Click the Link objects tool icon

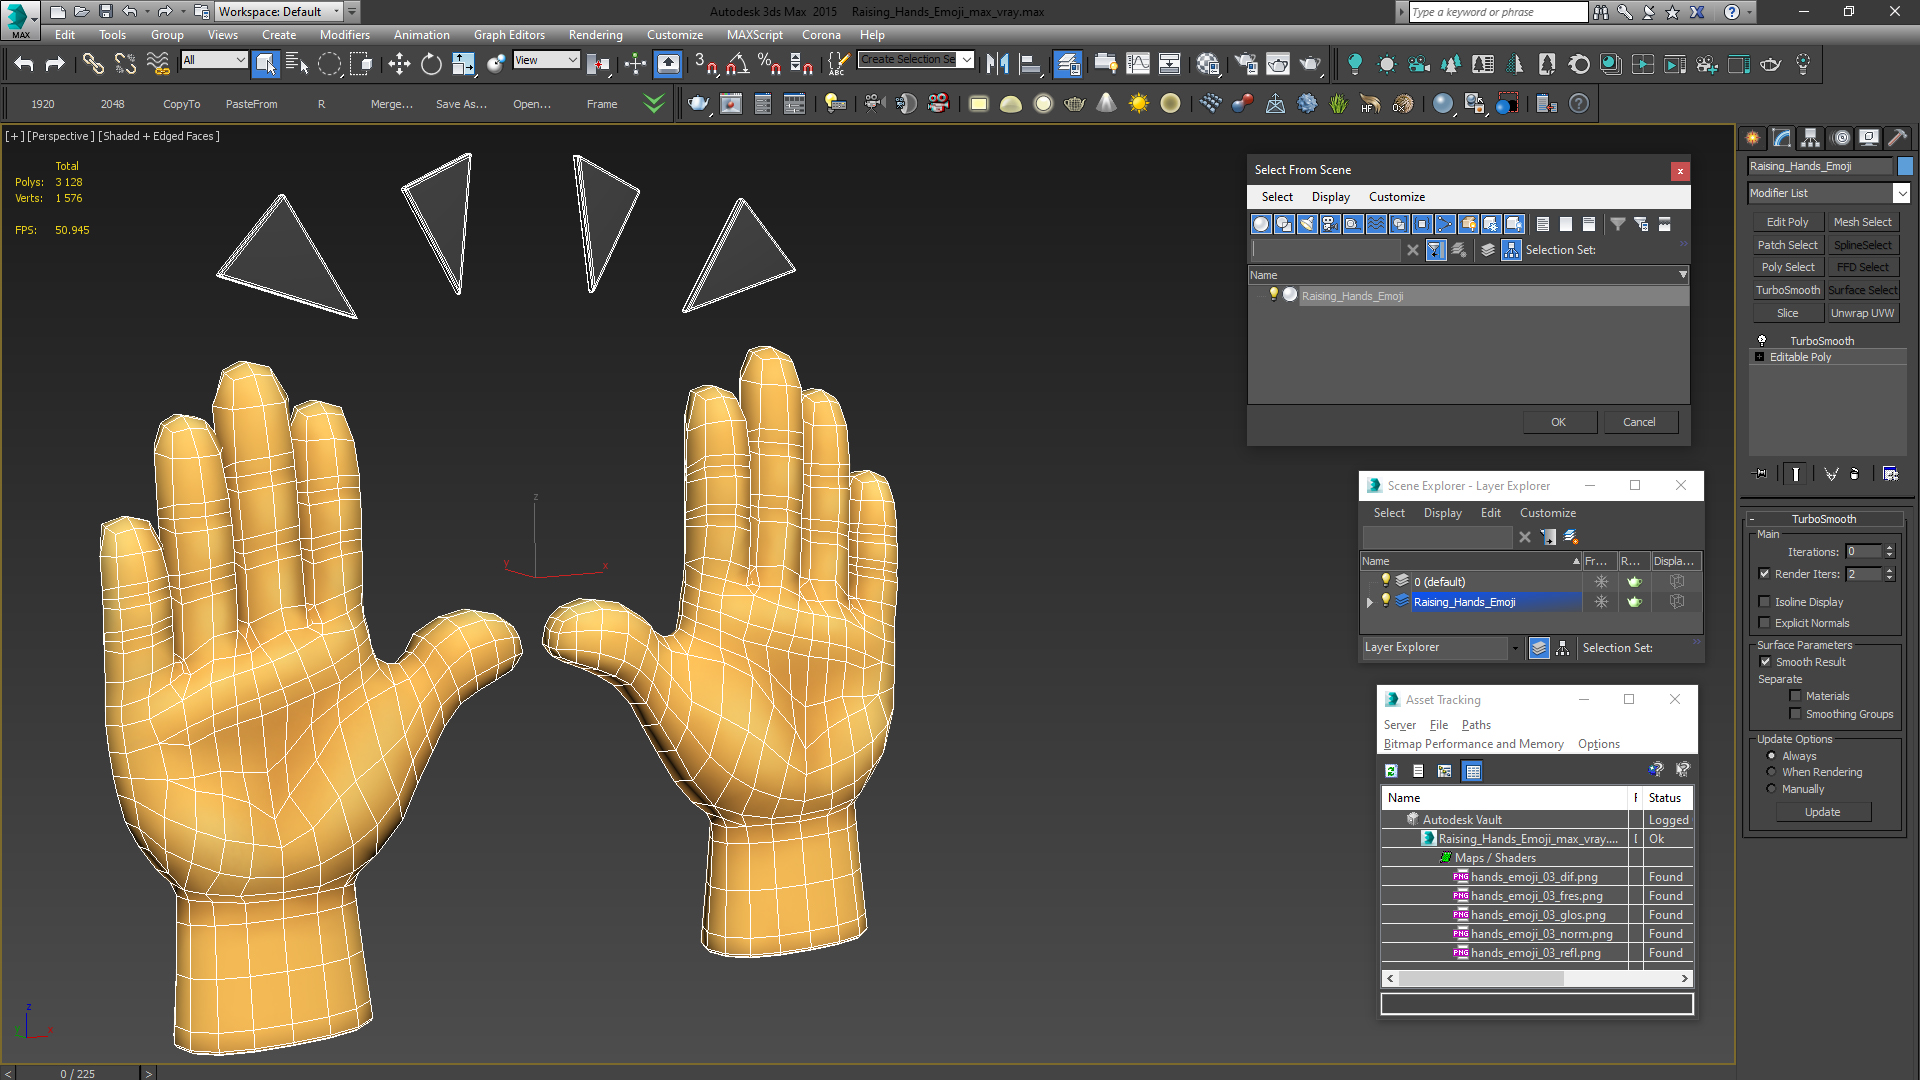[x=93, y=65]
